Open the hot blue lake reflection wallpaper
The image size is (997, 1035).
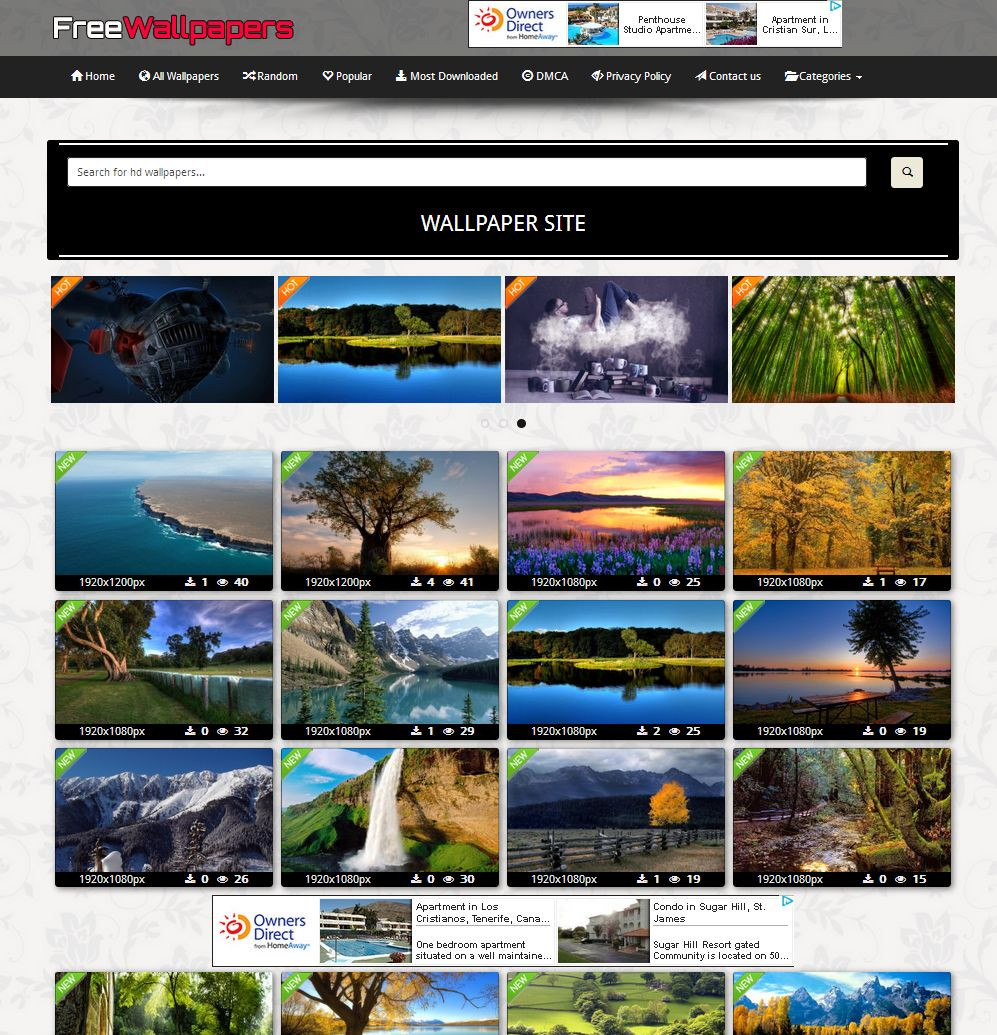pyautogui.click(x=390, y=339)
